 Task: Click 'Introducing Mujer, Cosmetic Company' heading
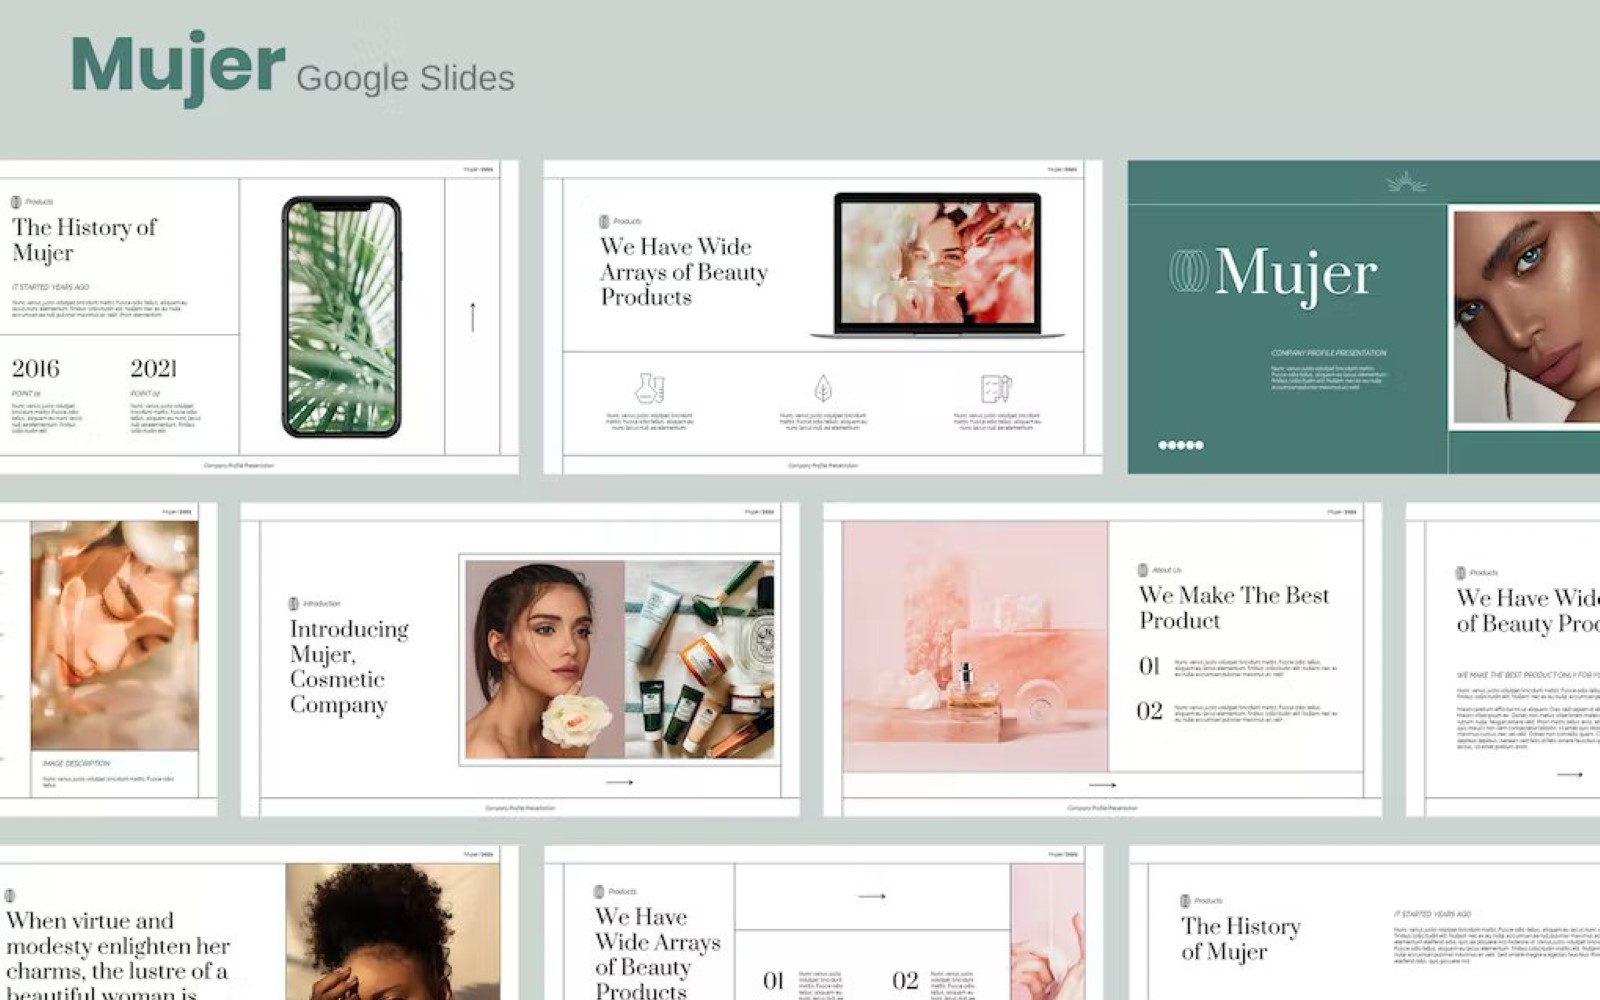point(349,666)
